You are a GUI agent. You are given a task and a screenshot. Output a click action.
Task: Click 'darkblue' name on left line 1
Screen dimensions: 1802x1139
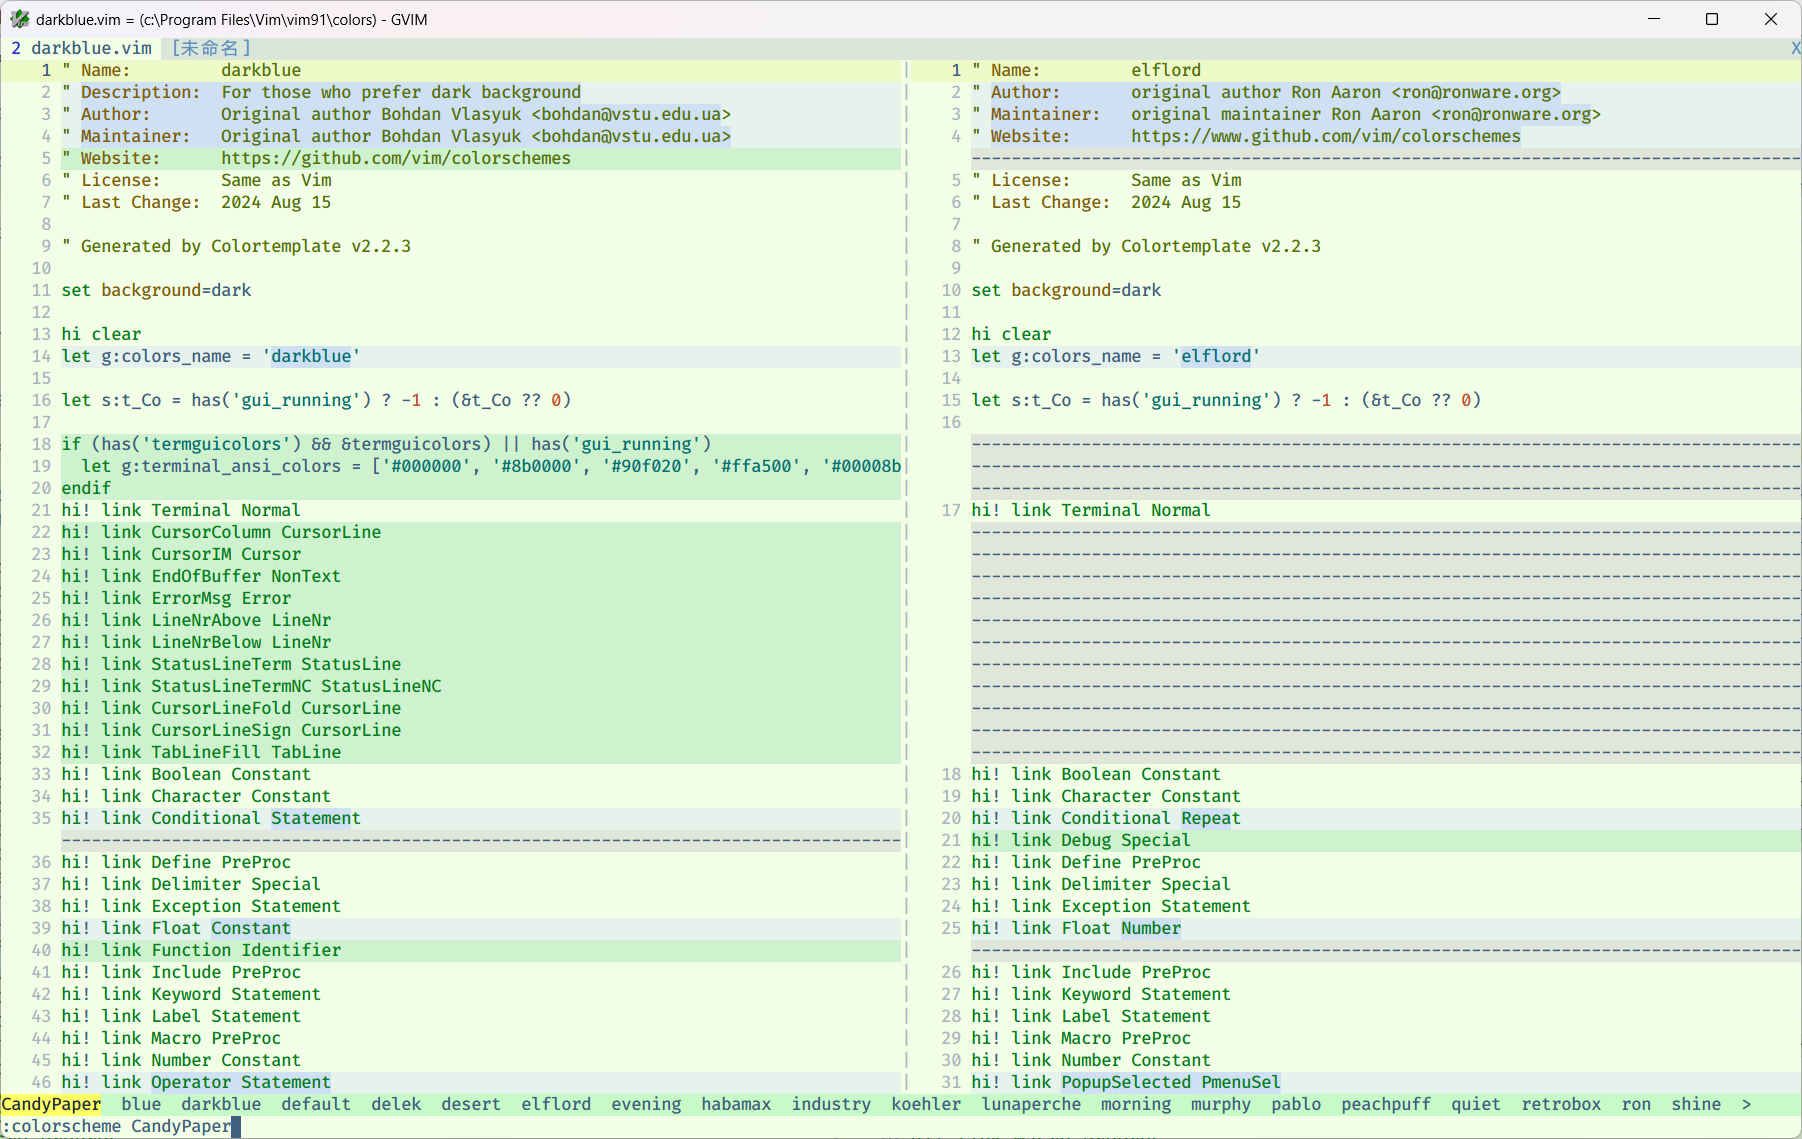[x=261, y=70]
